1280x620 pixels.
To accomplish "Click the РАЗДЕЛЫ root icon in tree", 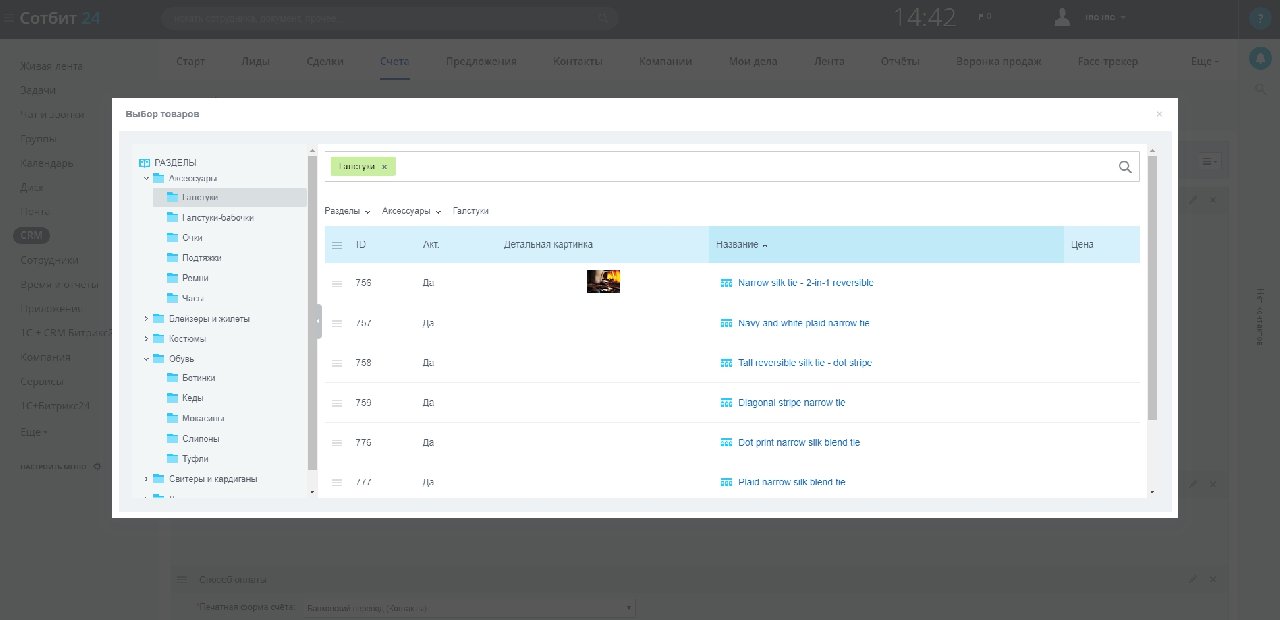I will point(145,162).
